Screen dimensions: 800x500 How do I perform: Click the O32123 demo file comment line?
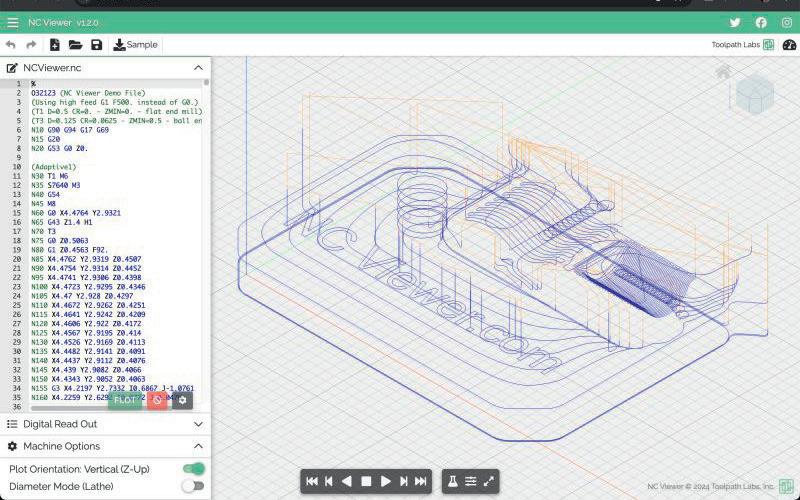88,93
